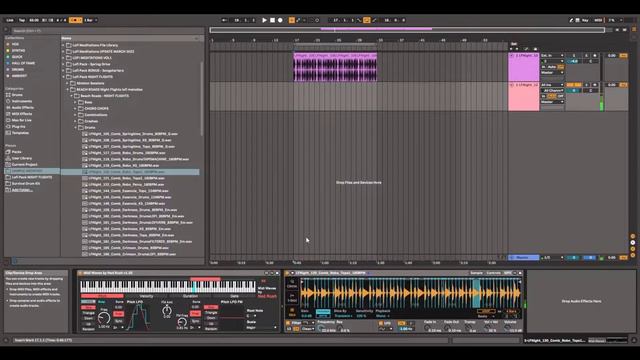Screen dimensions: 640x360
Task: Arm the Arrangement Record button
Action: click(x=280, y=20)
